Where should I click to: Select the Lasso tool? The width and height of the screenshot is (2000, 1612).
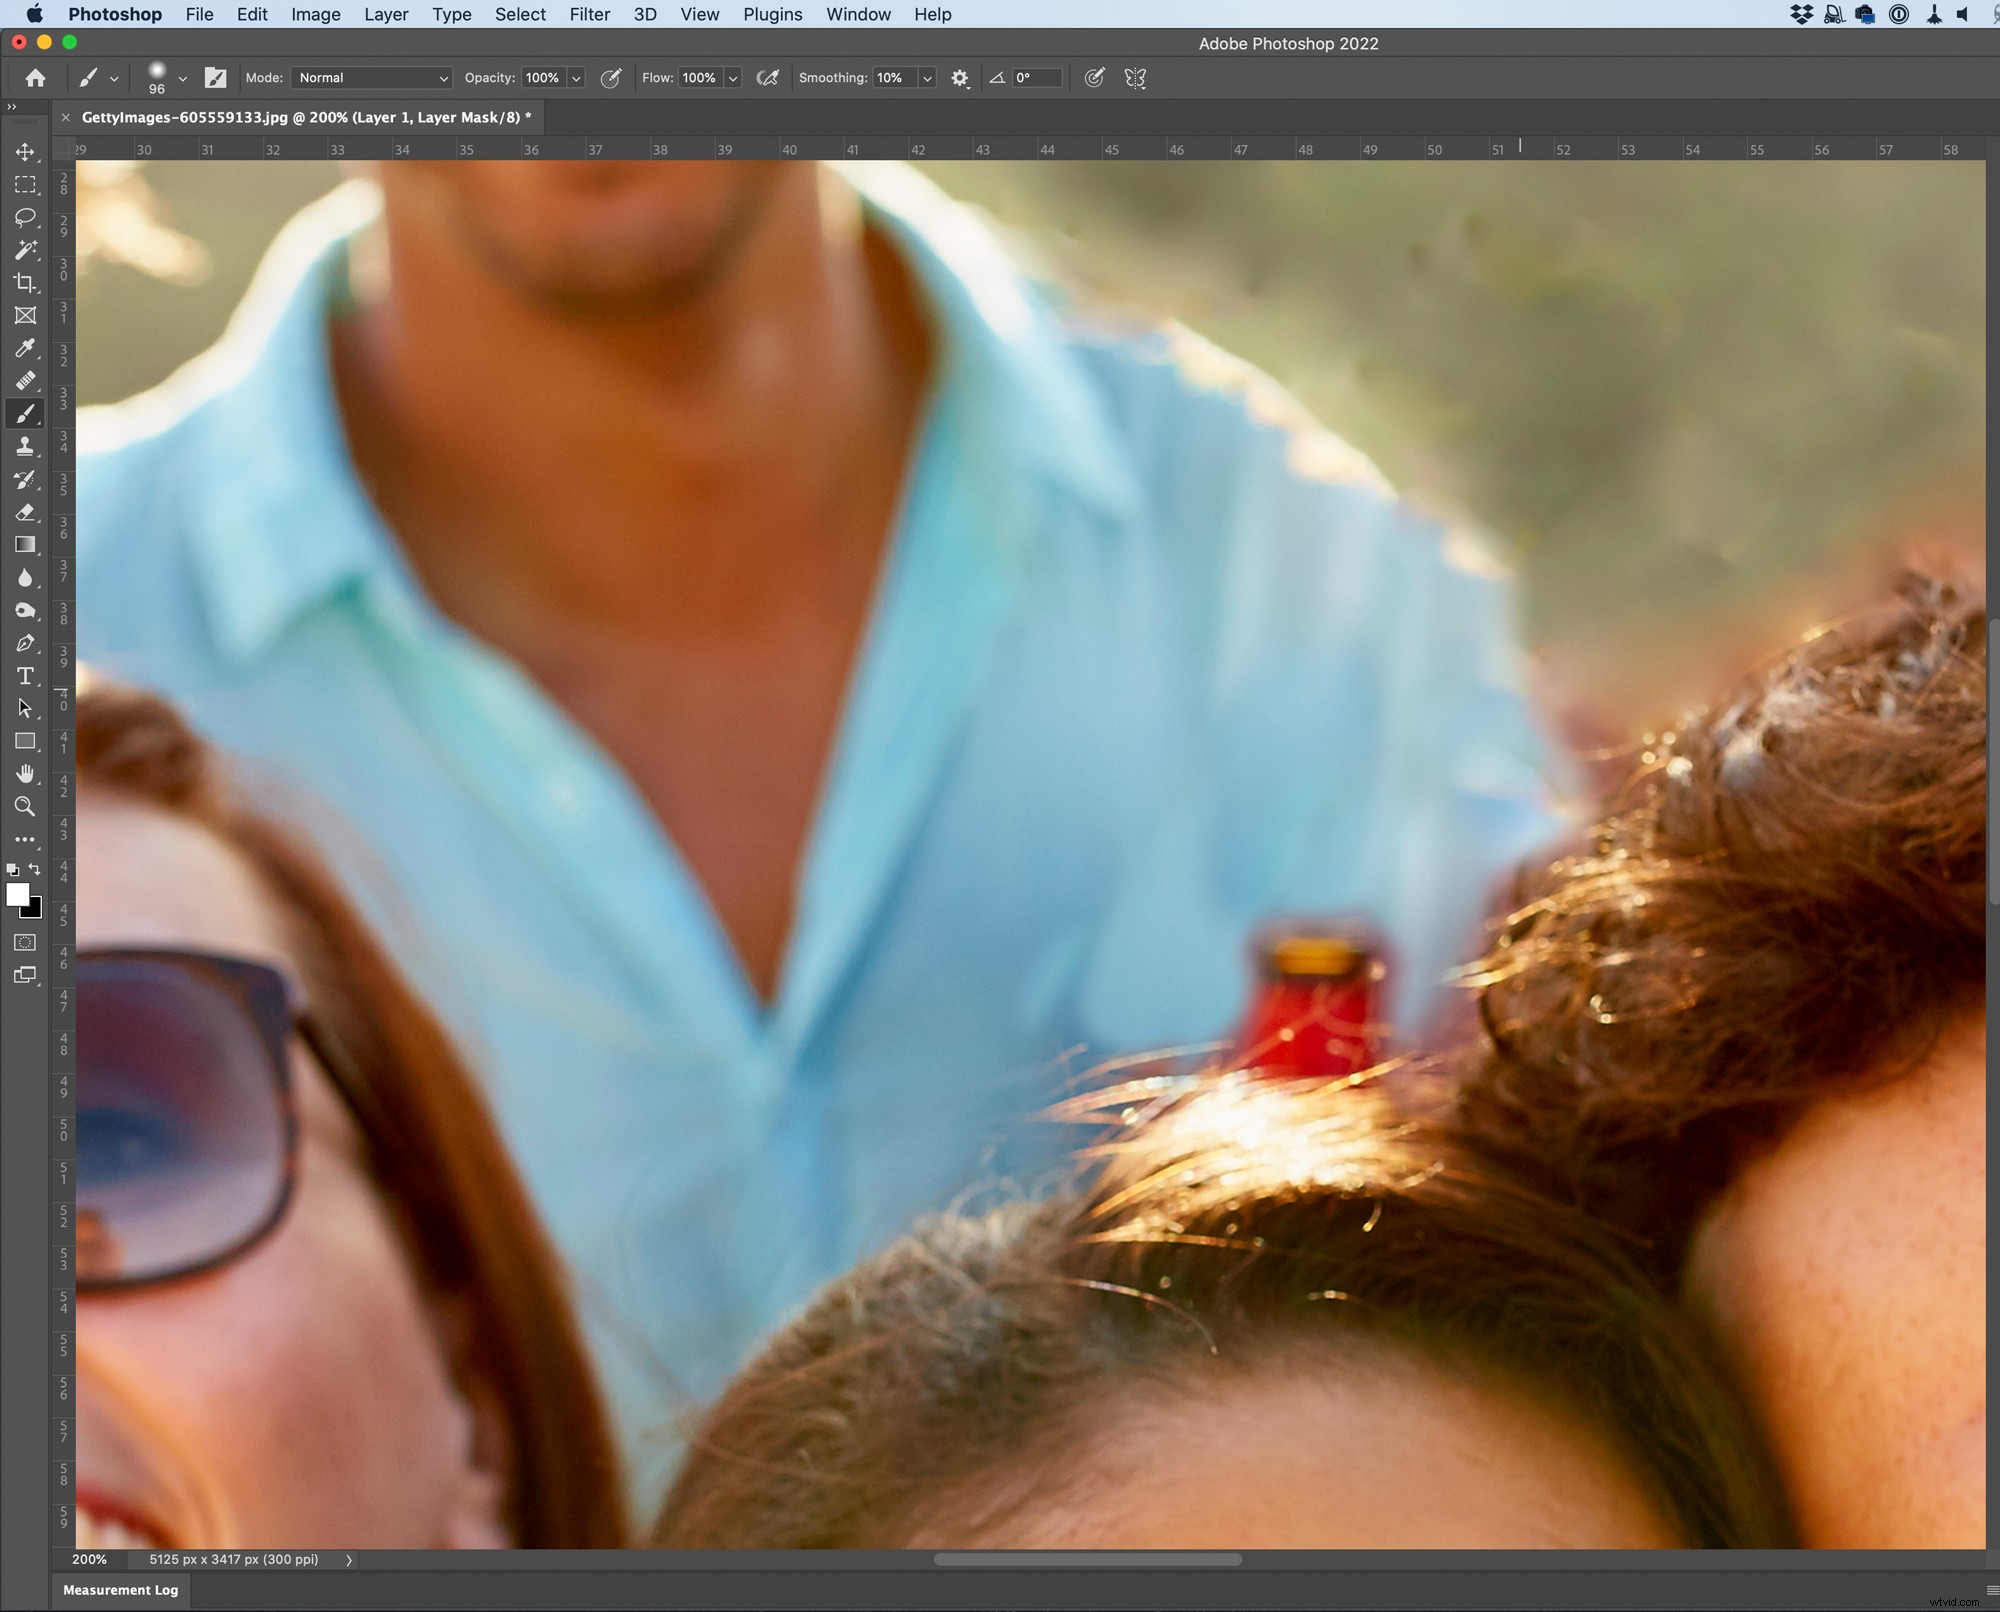click(26, 218)
